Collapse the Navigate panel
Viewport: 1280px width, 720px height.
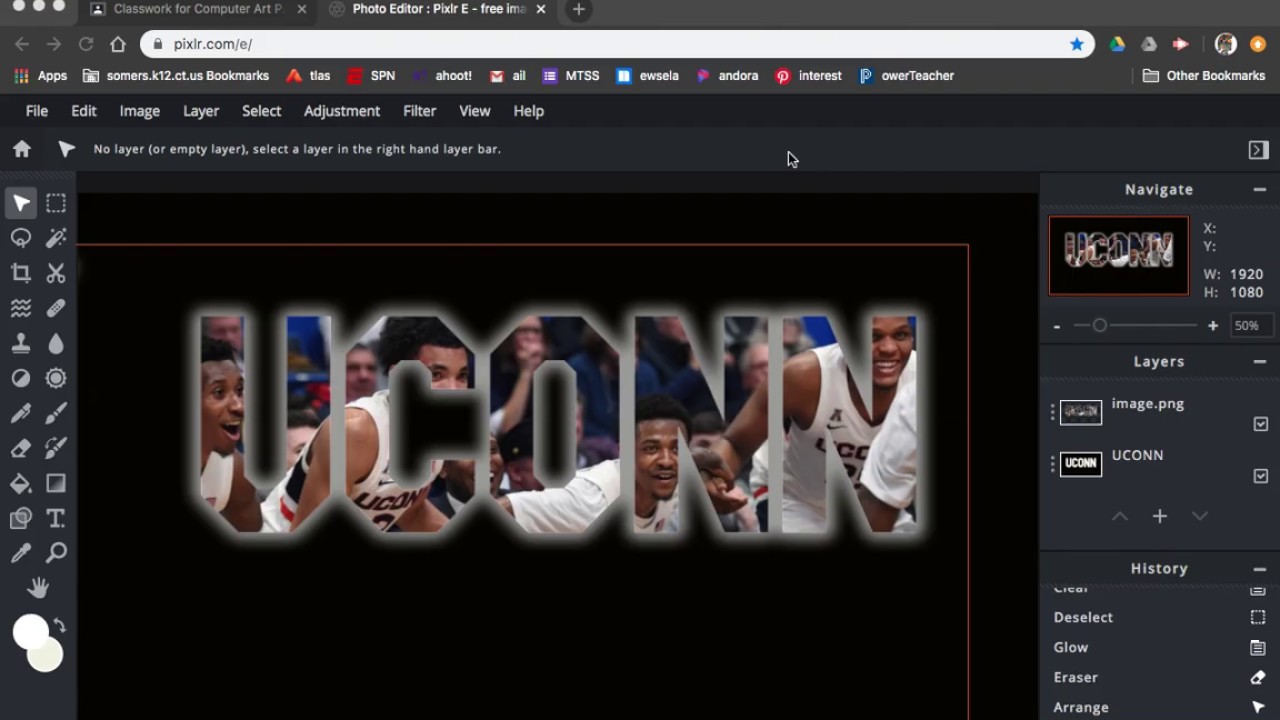[1260, 189]
